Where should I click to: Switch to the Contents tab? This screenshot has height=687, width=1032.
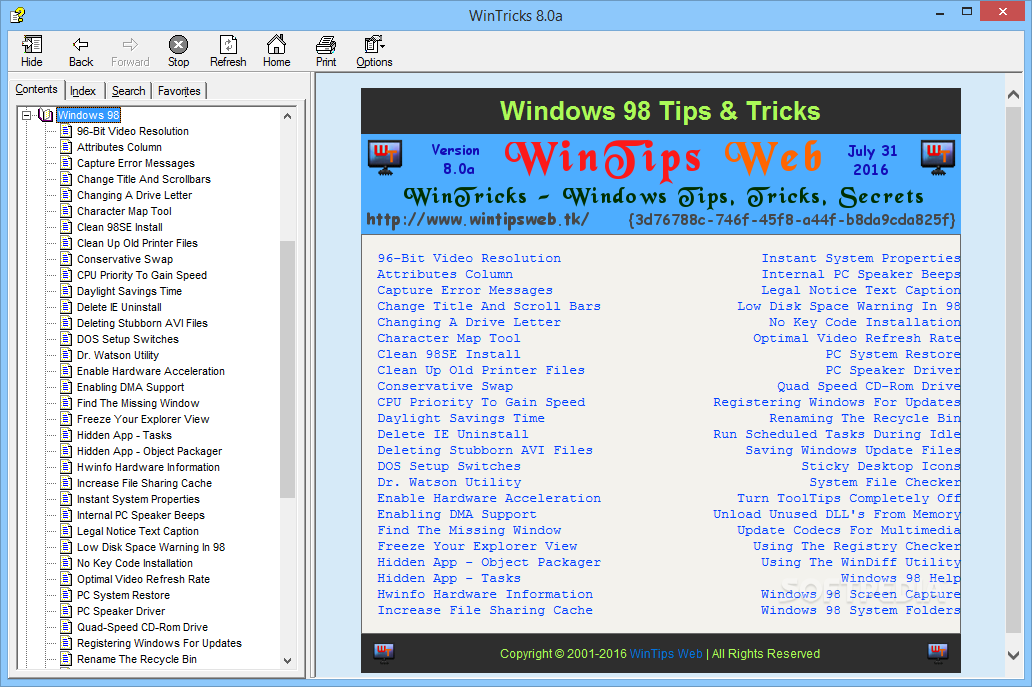36,89
